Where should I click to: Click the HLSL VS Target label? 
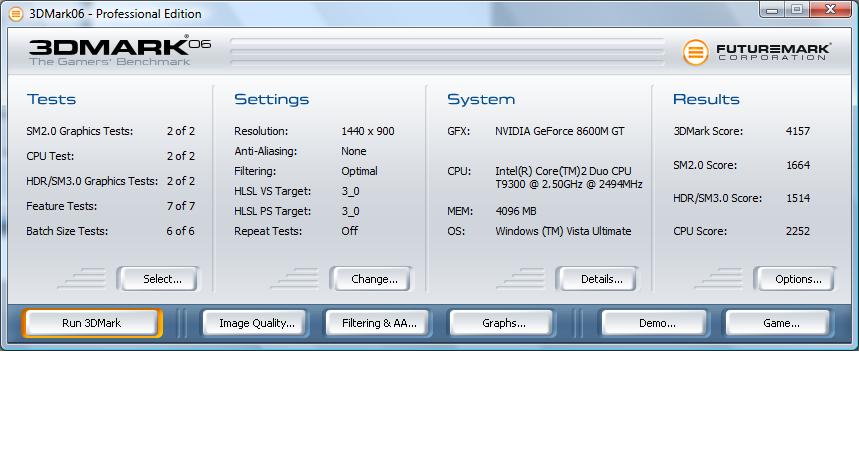[272, 191]
